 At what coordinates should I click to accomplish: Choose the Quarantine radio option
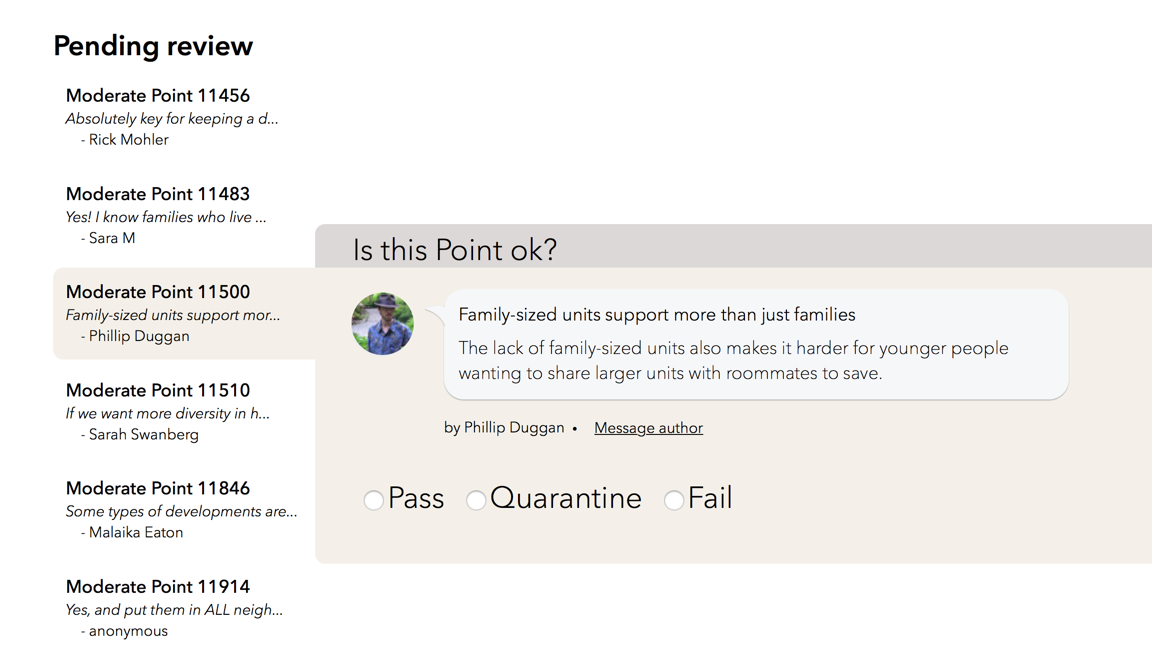476,499
